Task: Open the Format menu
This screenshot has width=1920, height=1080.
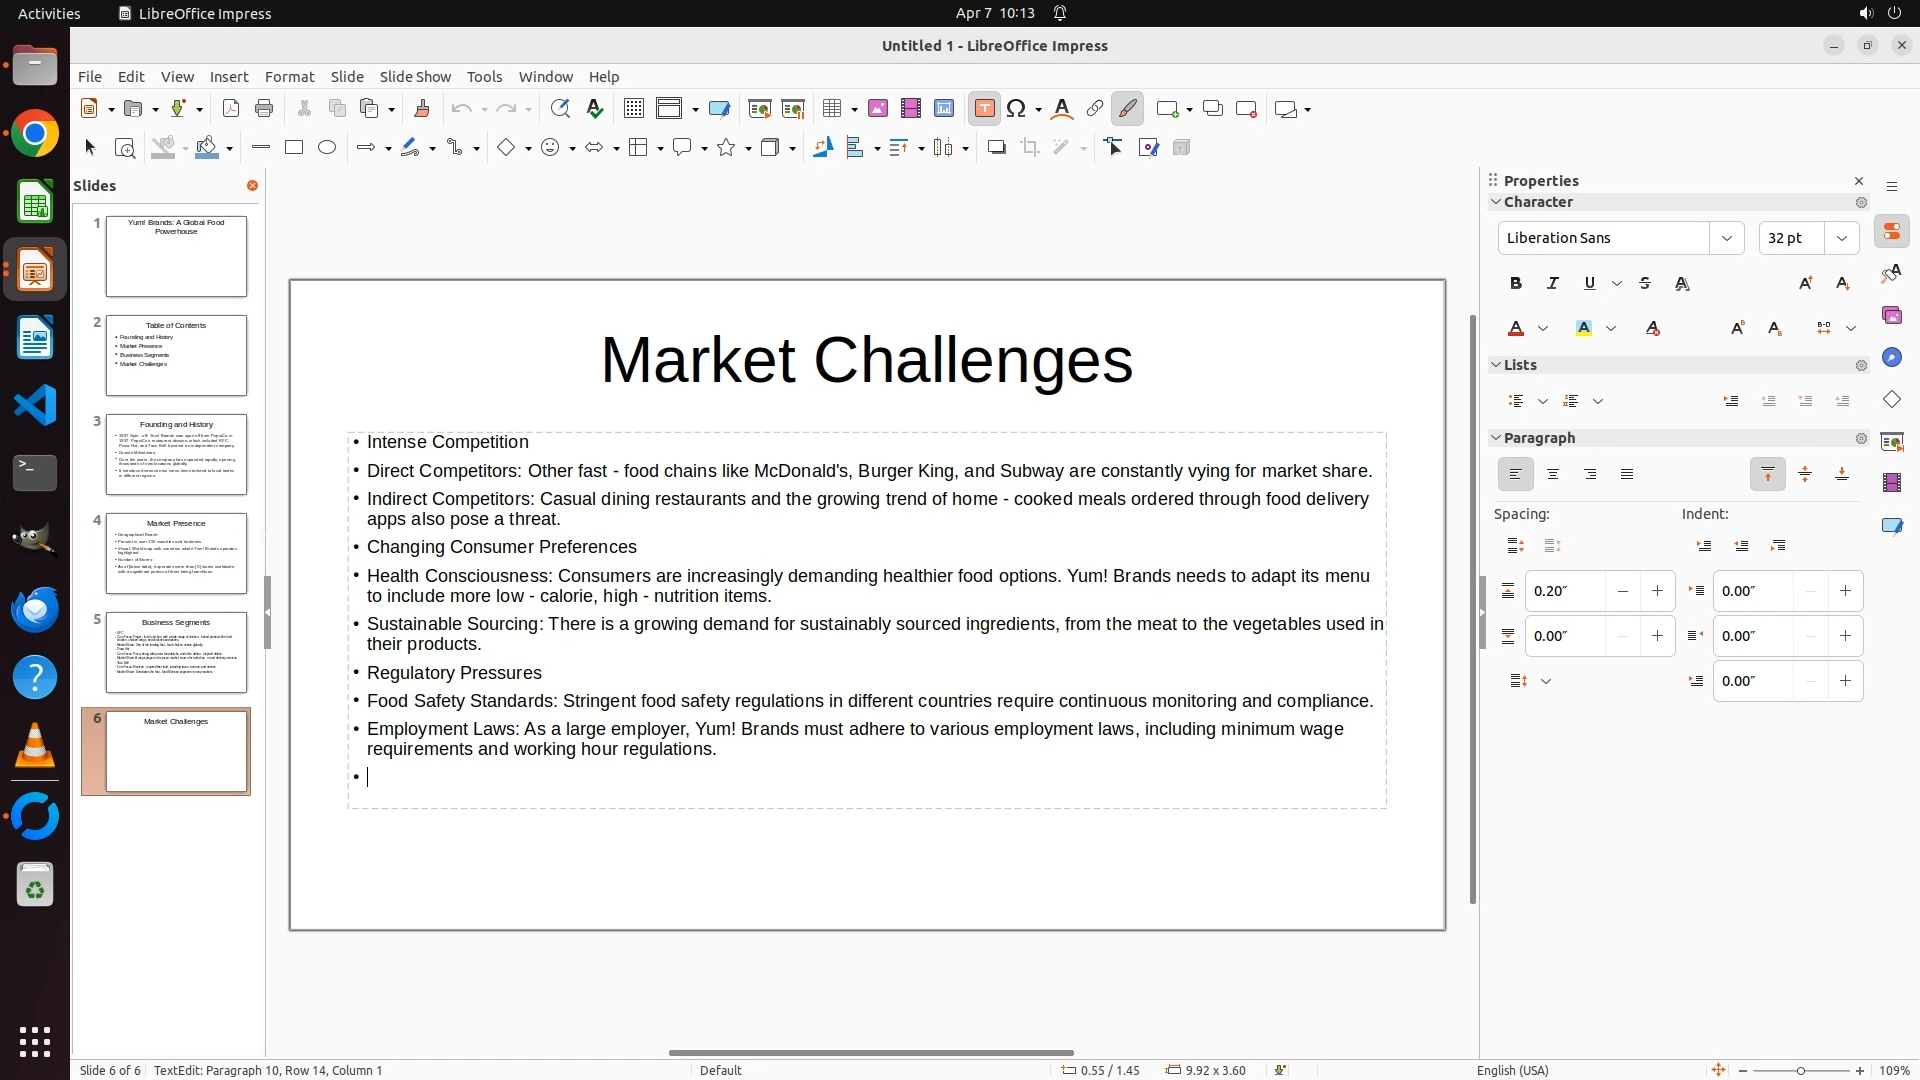Action: (x=289, y=77)
